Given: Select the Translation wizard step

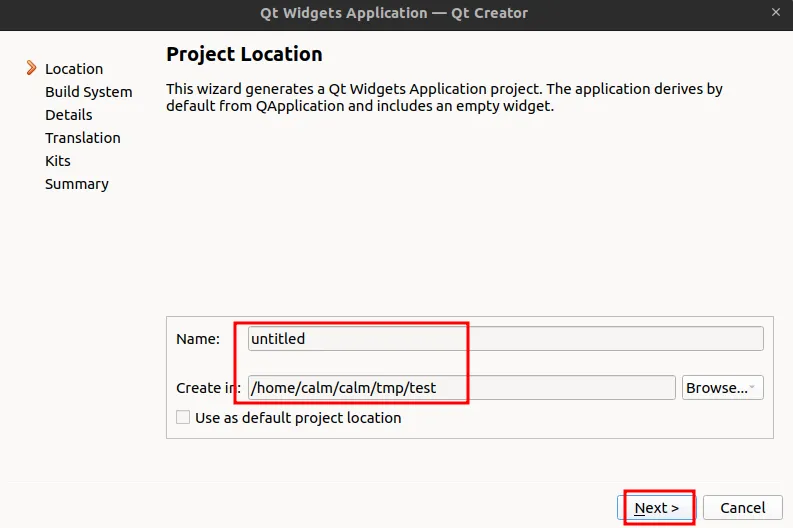Looking at the screenshot, I should coord(83,138).
